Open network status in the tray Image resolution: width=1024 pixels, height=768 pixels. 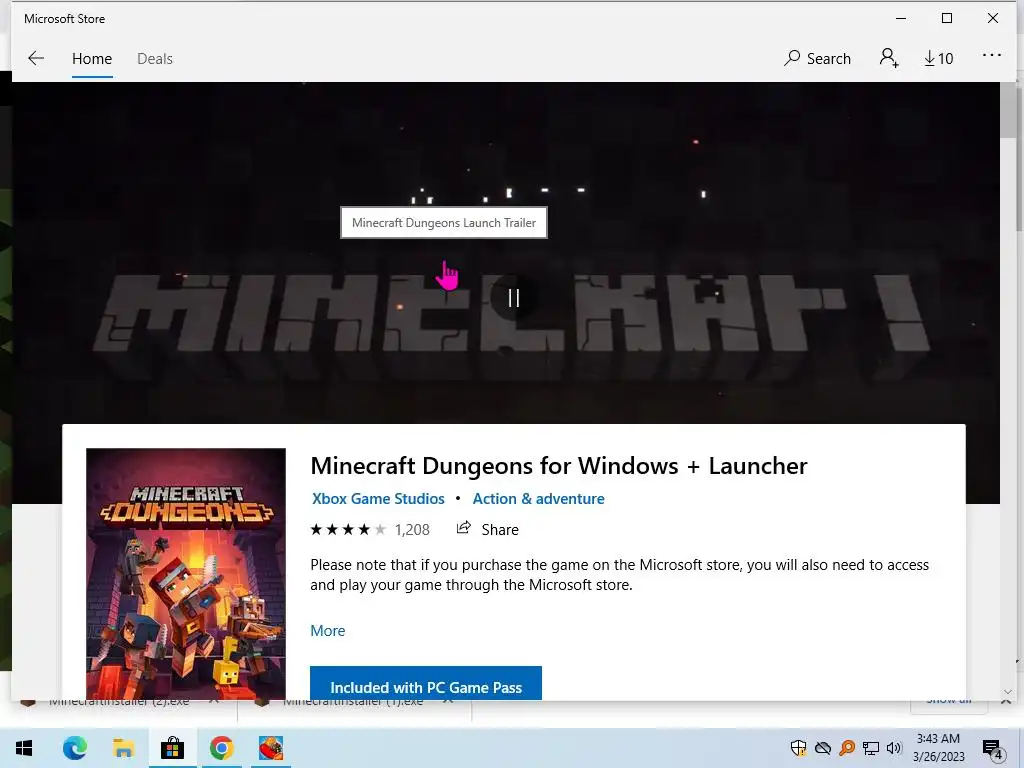871,748
